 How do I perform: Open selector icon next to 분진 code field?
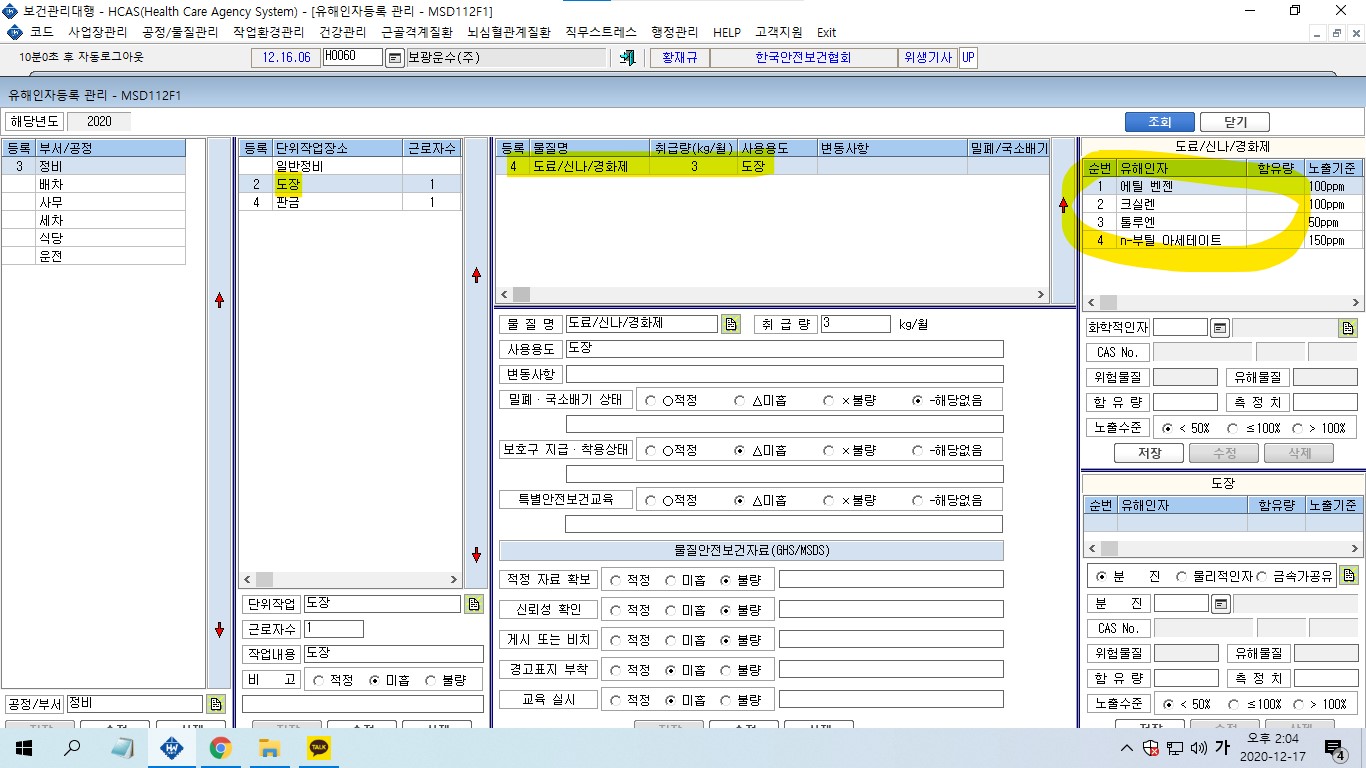point(1221,604)
